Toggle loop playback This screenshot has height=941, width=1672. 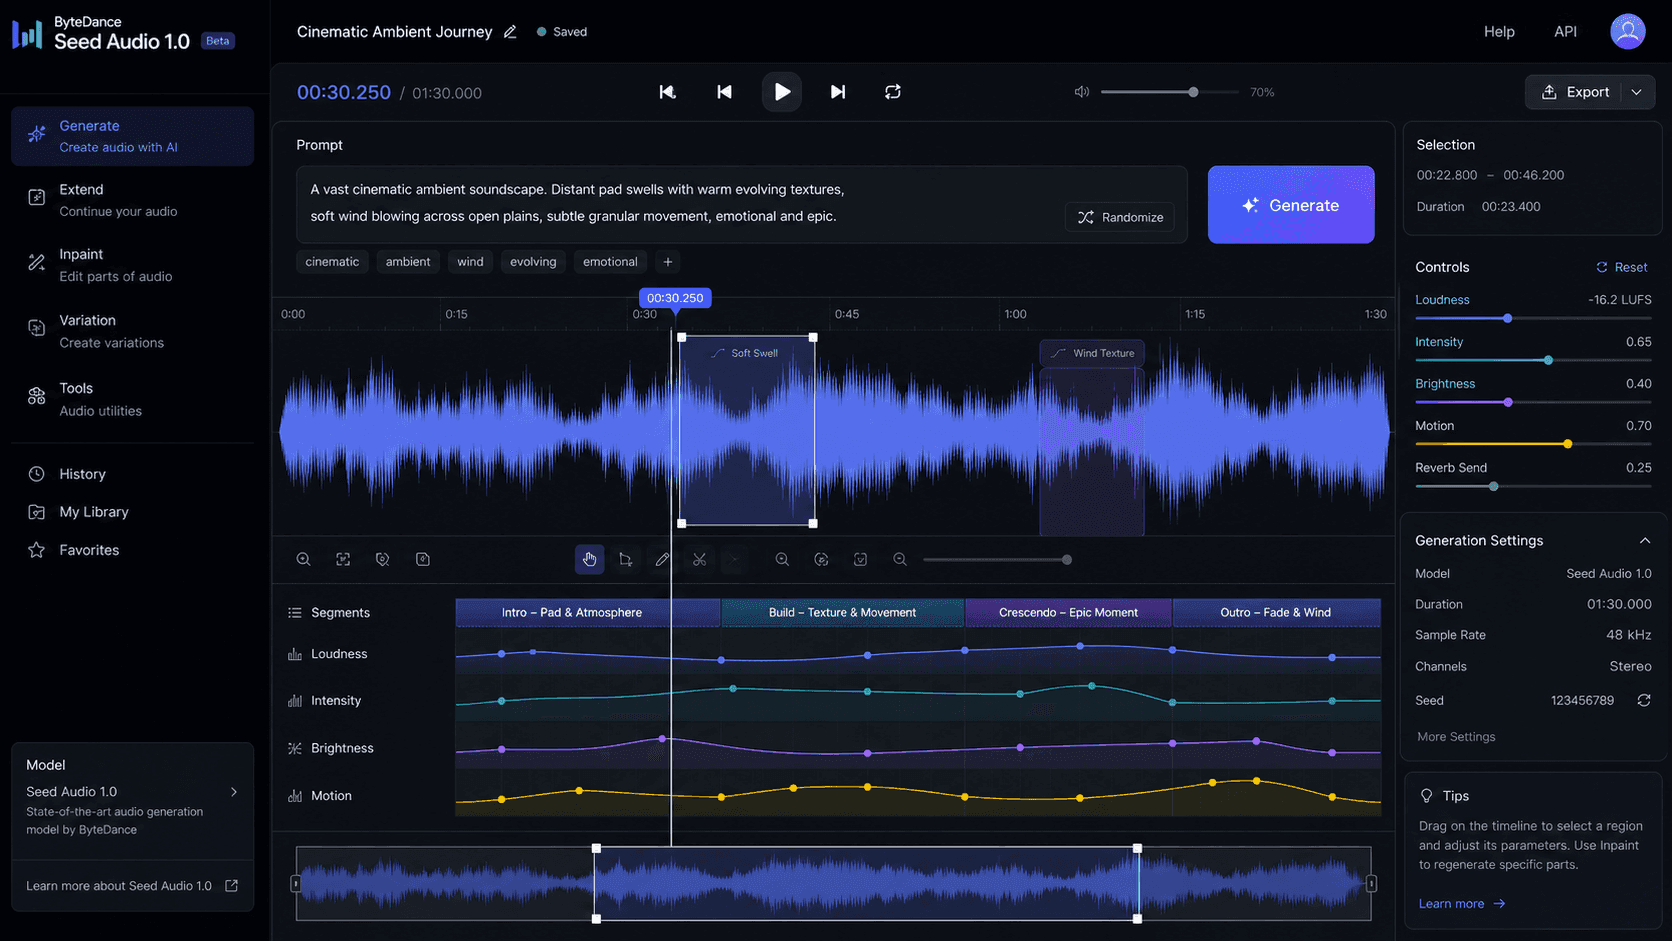[893, 92]
